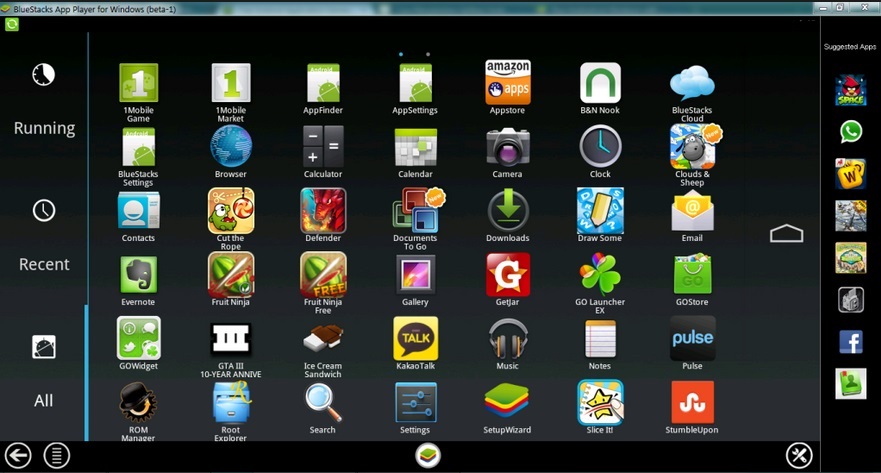
Task: Open Root Explorer
Action: pyautogui.click(x=231, y=402)
